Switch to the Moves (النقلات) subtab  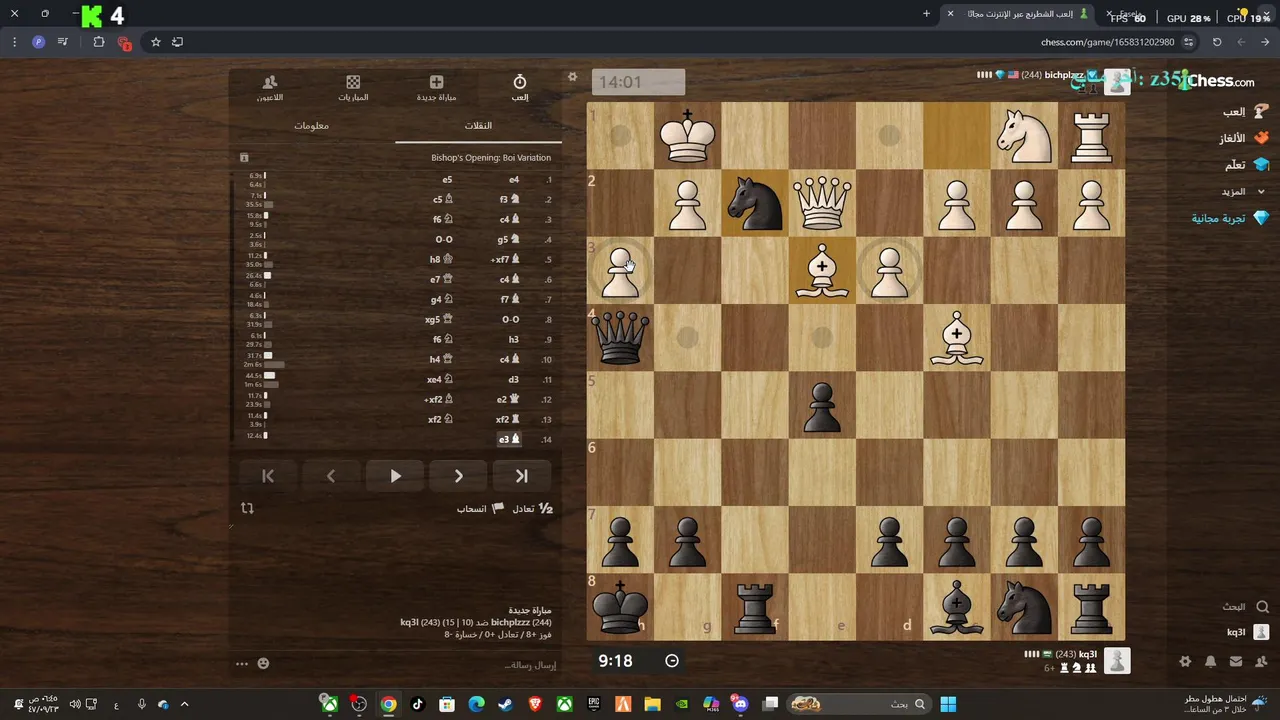478,125
